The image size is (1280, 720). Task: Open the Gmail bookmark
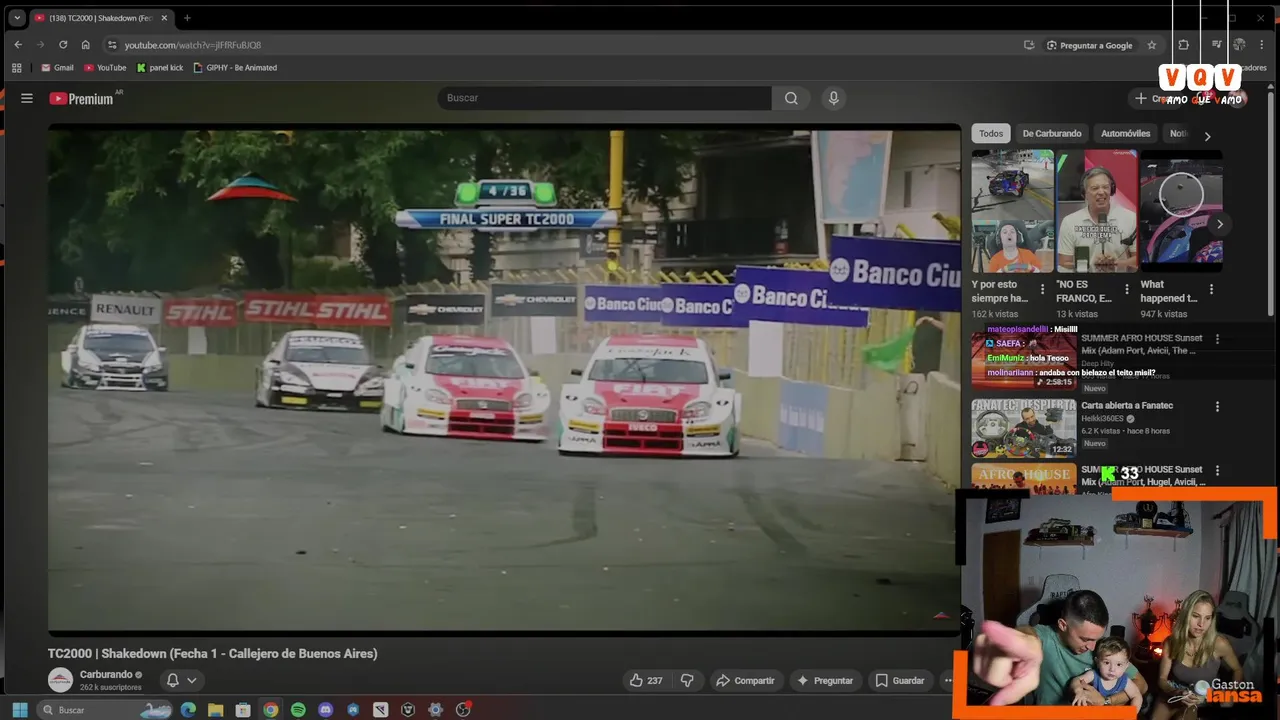57,68
